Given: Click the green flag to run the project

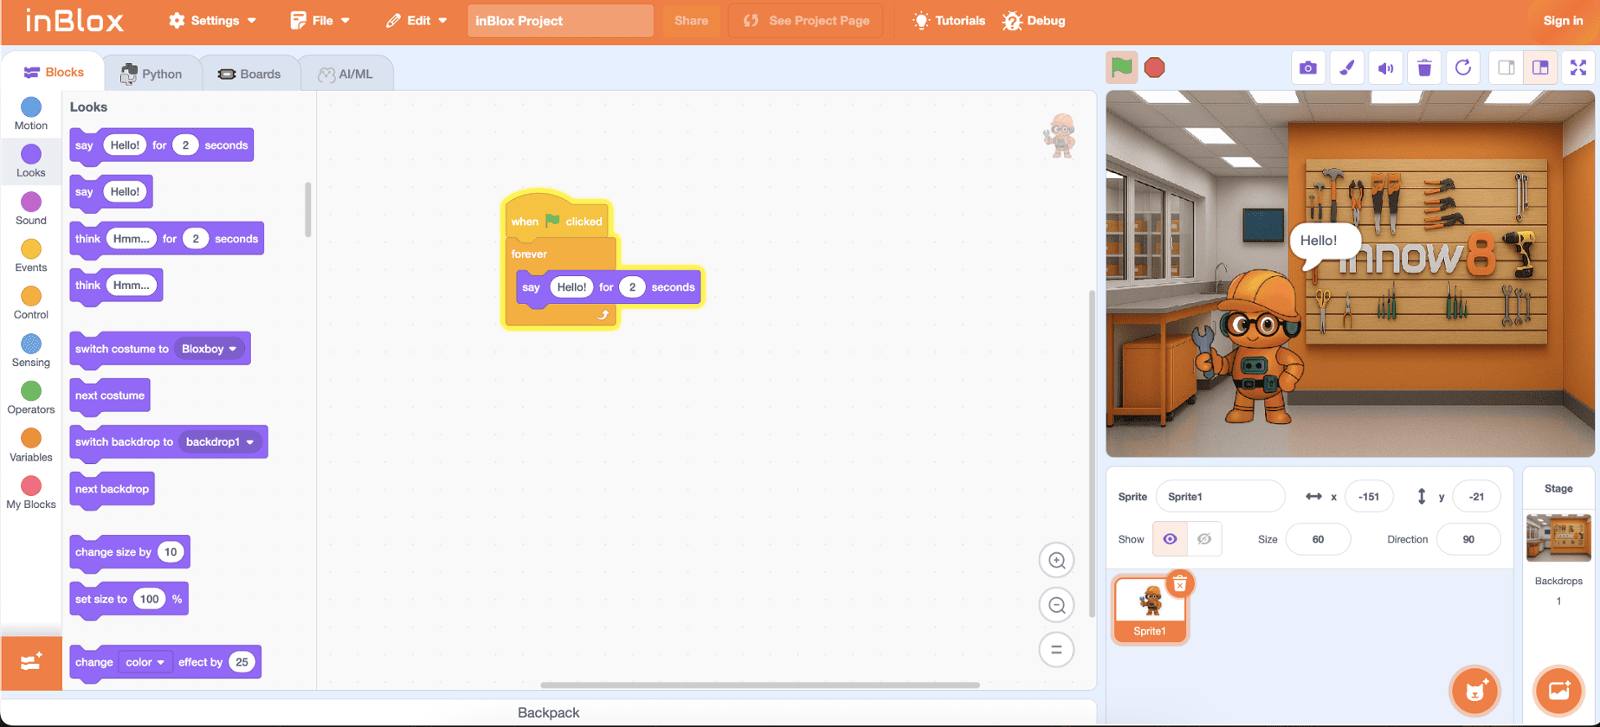Looking at the screenshot, I should pos(1121,68).
